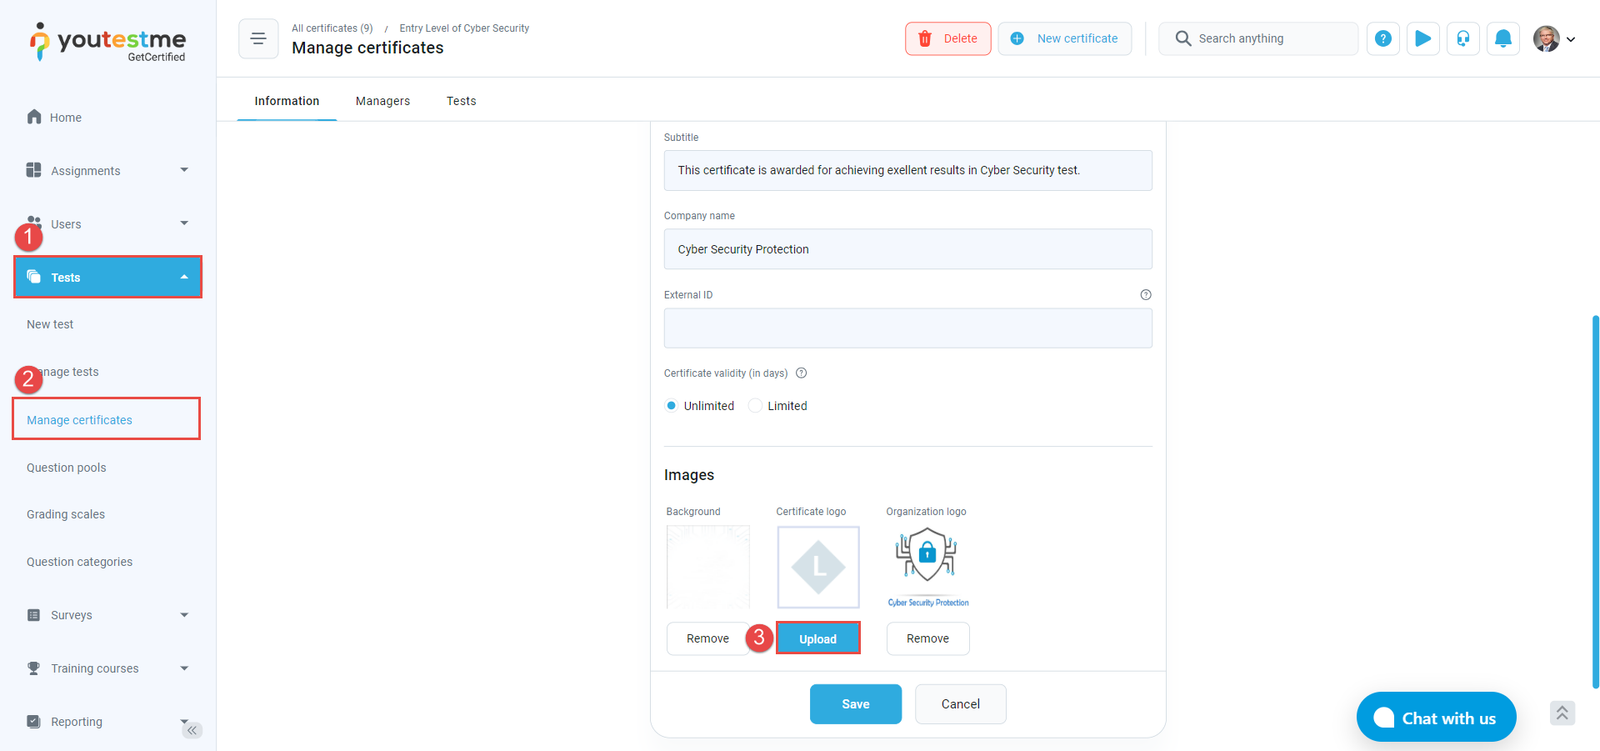Screen dimensions: 1600x751
Task: Click into the Company name field
Action: [908, 249]
